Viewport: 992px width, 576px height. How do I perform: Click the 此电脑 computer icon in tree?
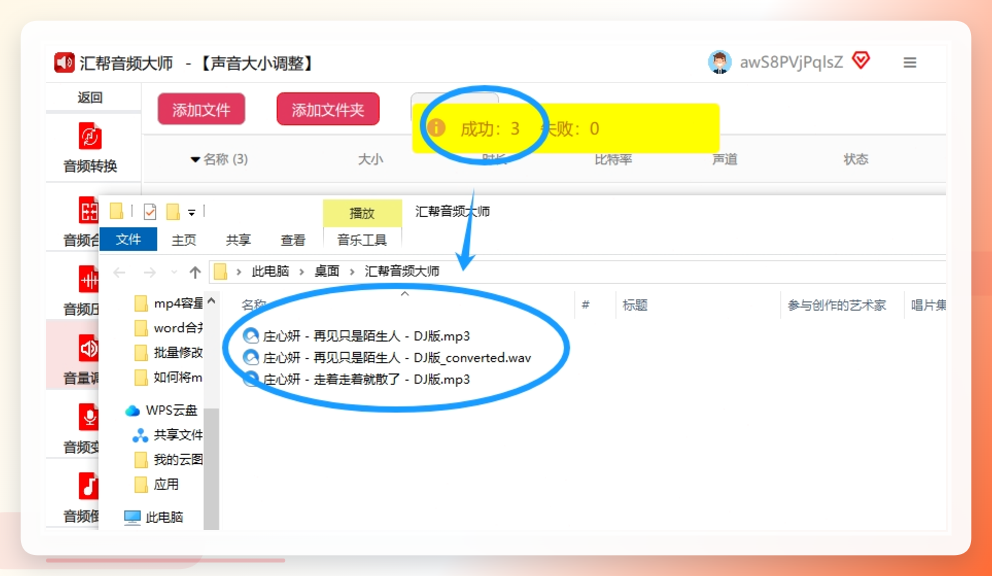click(x=132, y=518)
